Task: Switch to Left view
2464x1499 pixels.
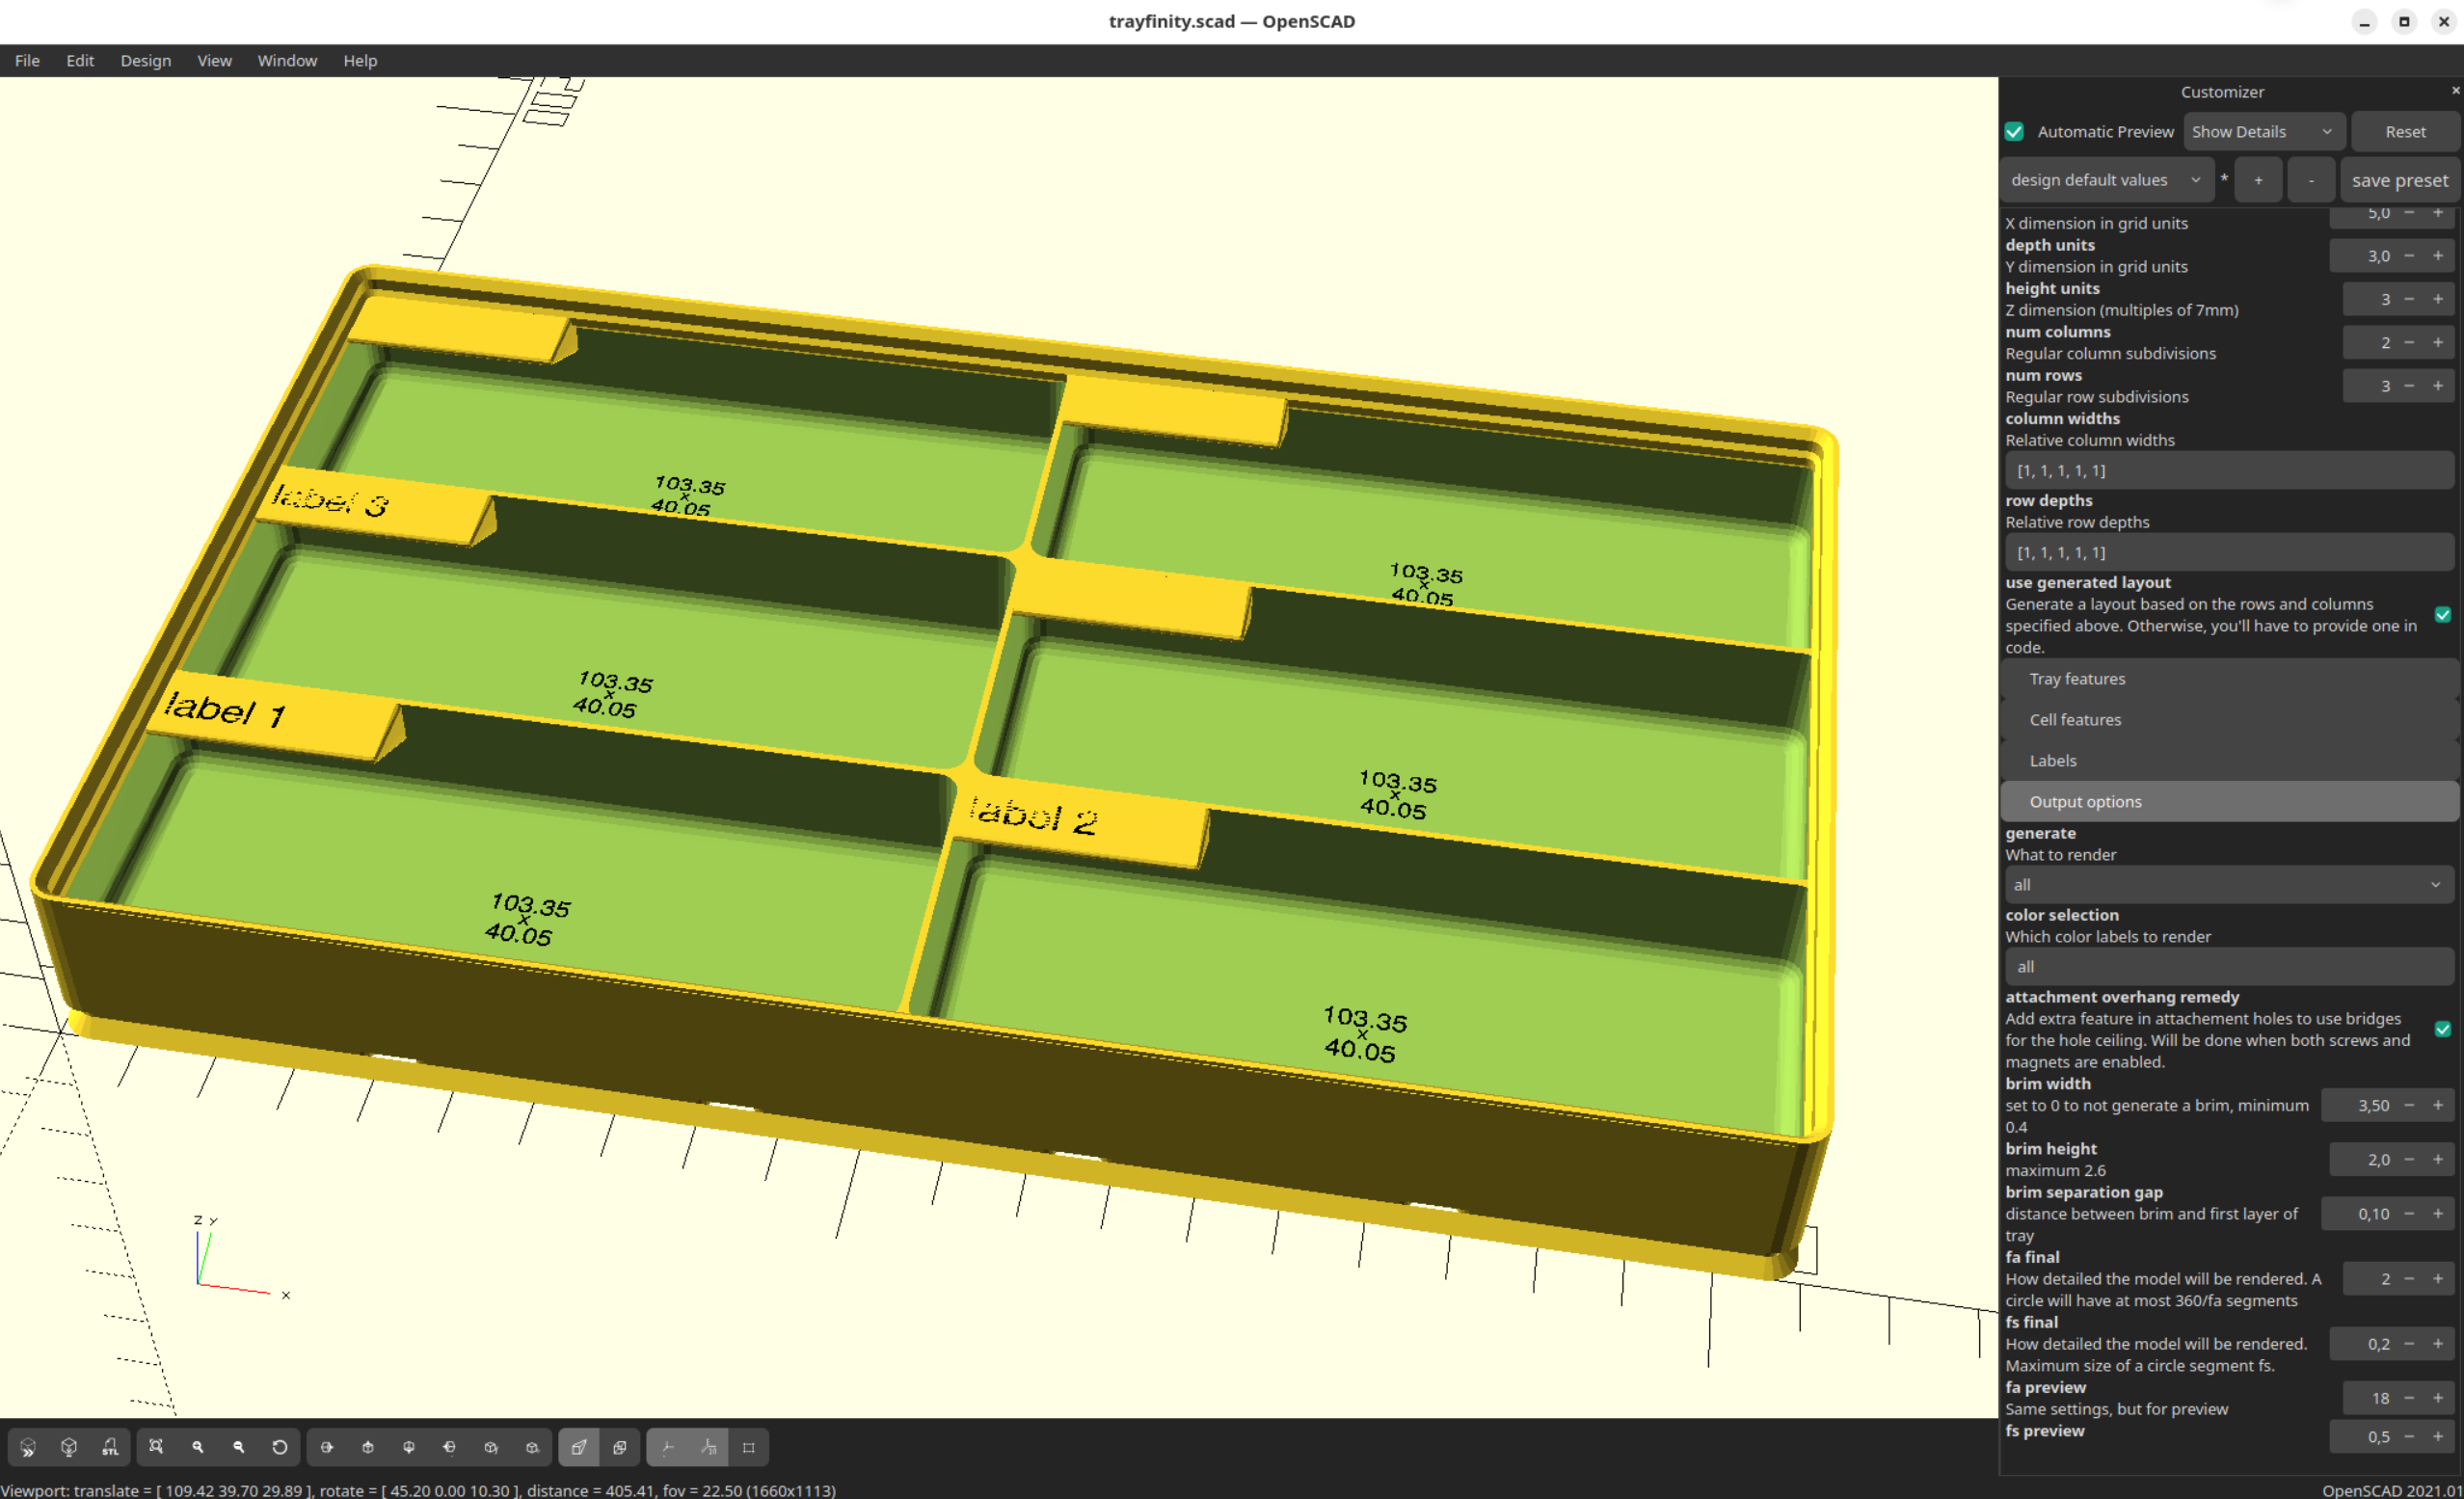Action: coord(450,1447)
